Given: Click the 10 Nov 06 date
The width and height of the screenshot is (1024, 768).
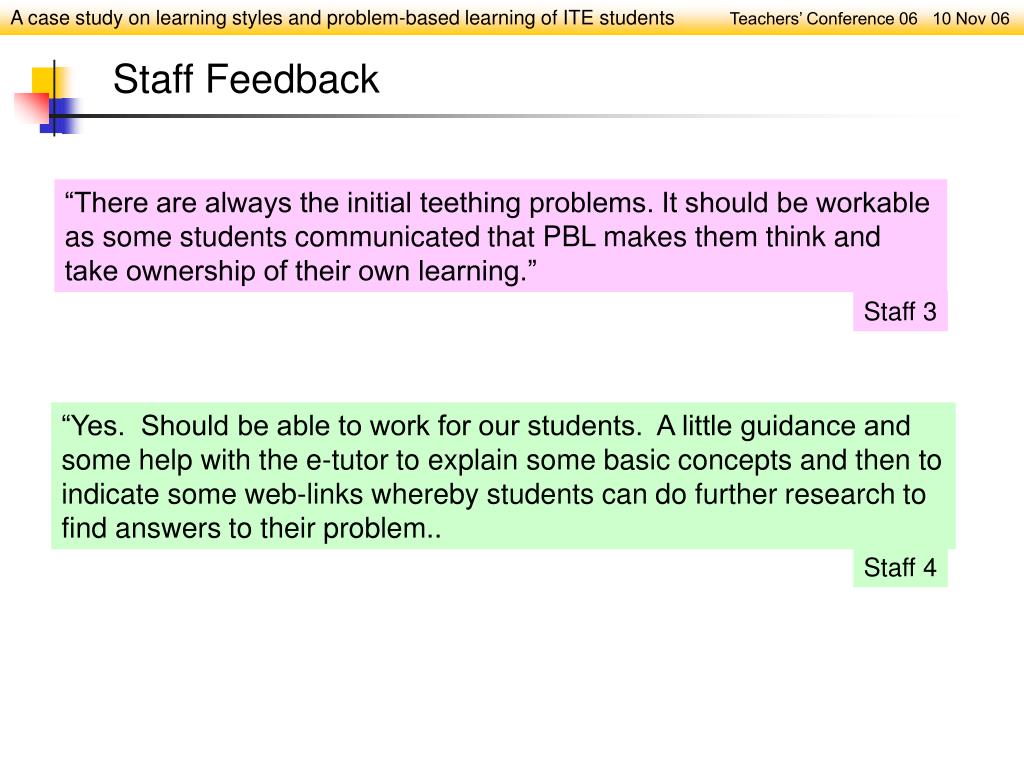Looking at the screenshot, I should pyautogui.click(x=971, y=18).
